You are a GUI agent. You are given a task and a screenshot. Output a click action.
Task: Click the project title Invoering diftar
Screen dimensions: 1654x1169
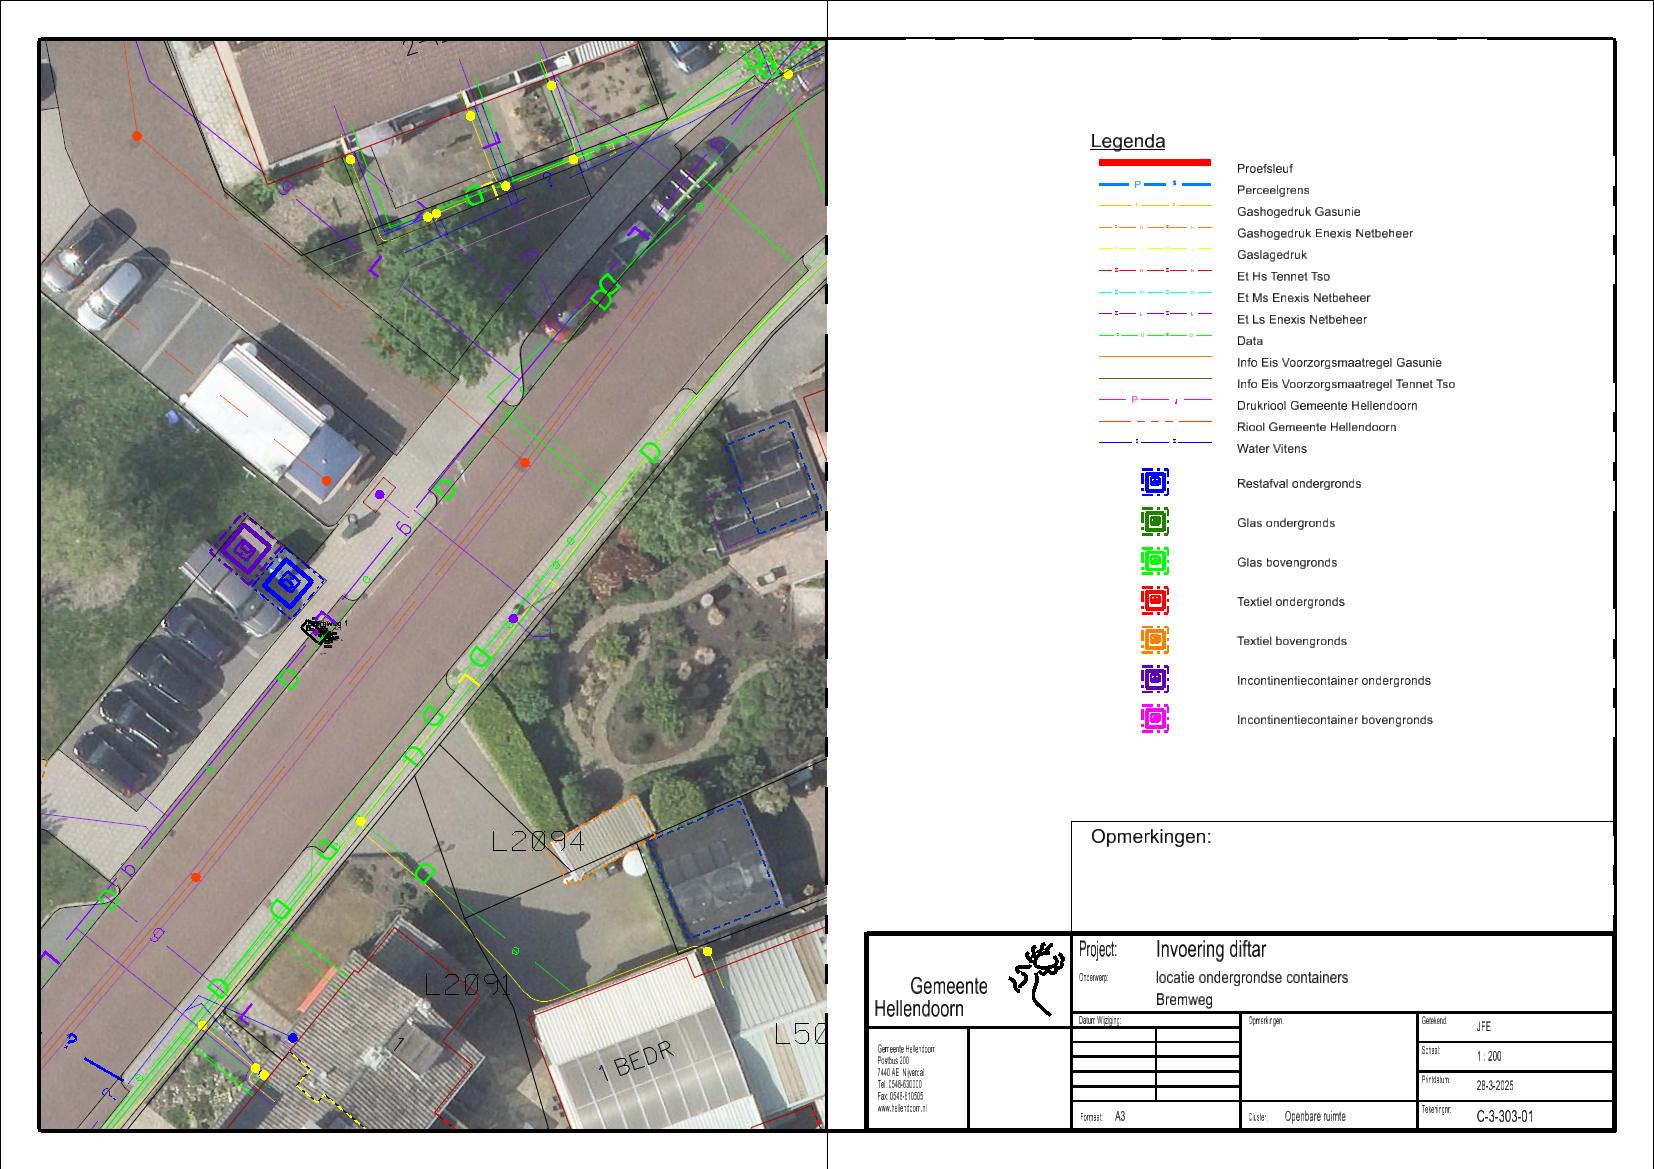pos(1210,950)
